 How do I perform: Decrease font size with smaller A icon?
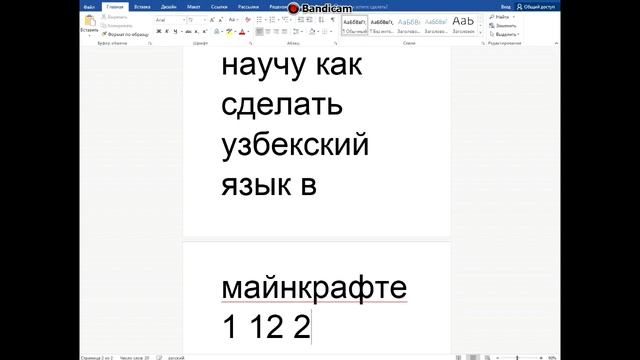[x=221, y=20]
